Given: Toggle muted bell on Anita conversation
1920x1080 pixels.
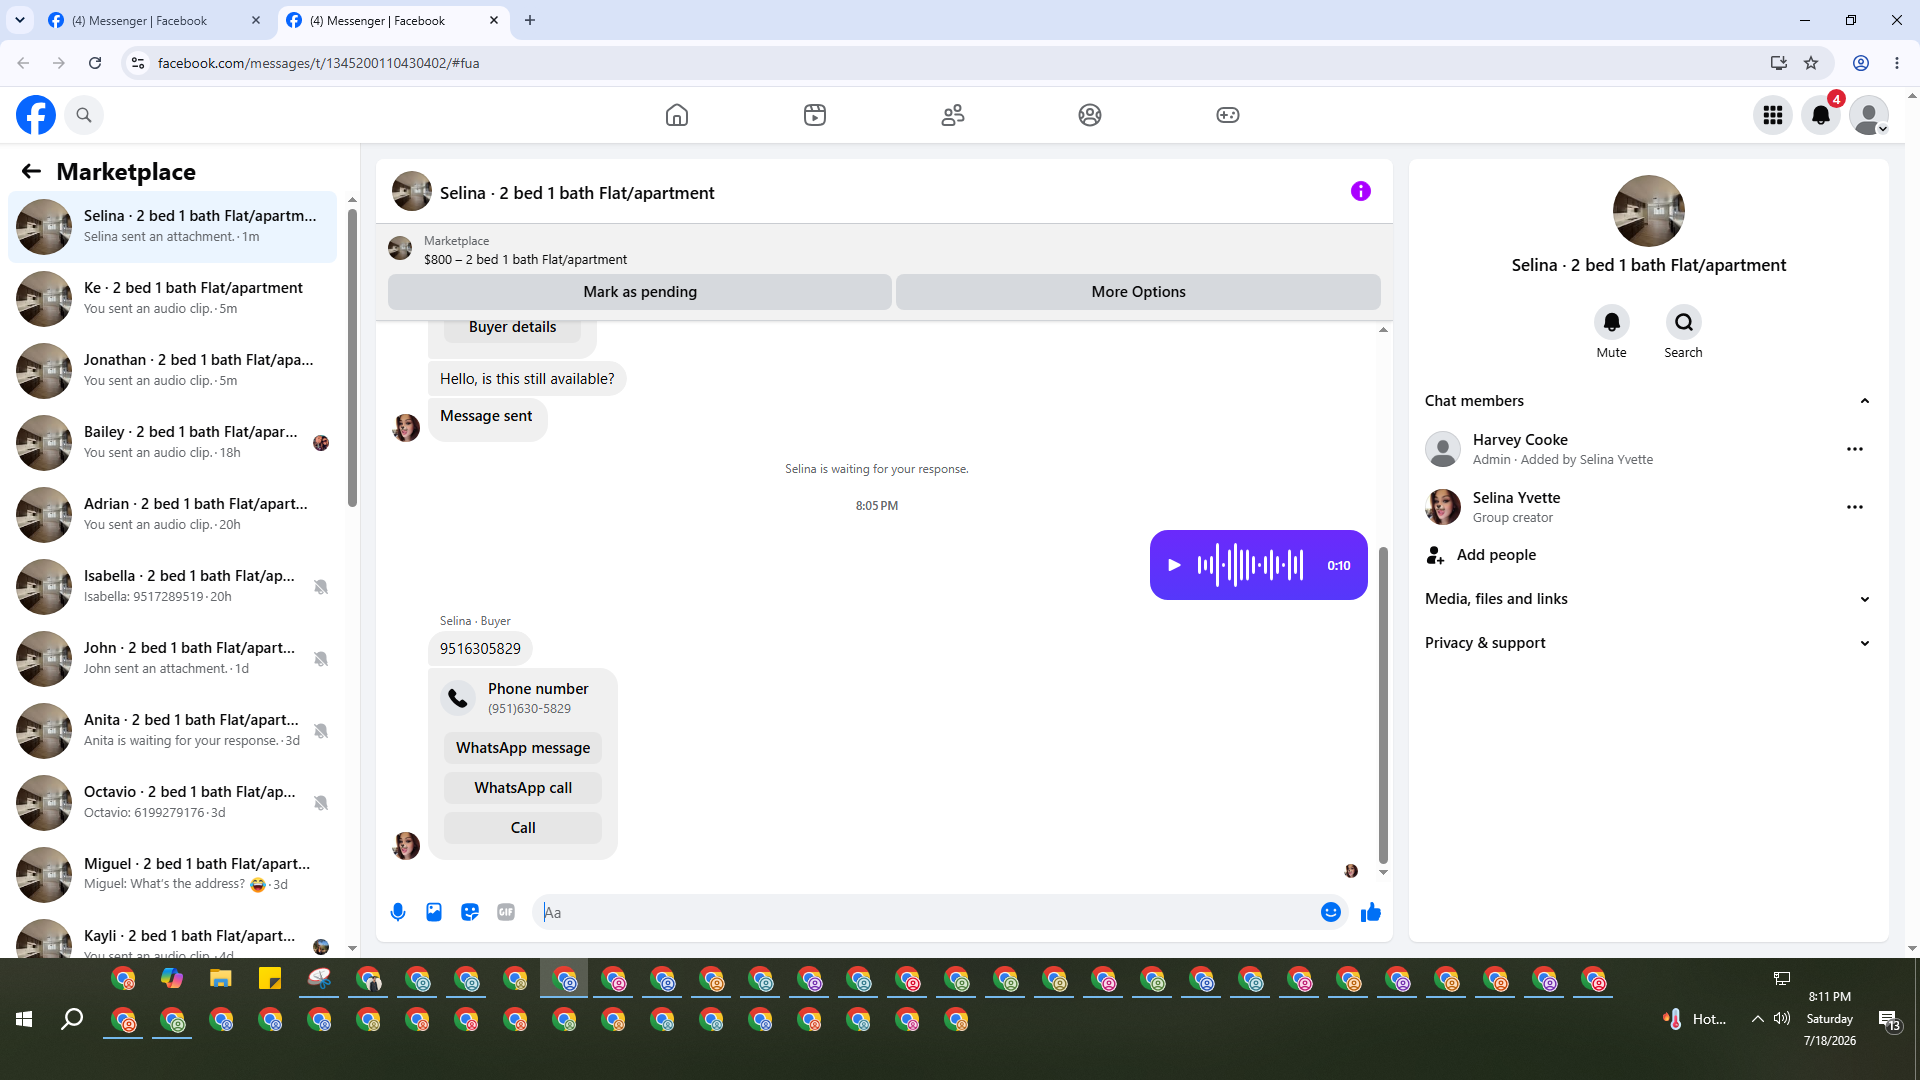Looking at the screenshot, I should pyautogui.click(x=321, y=731).
